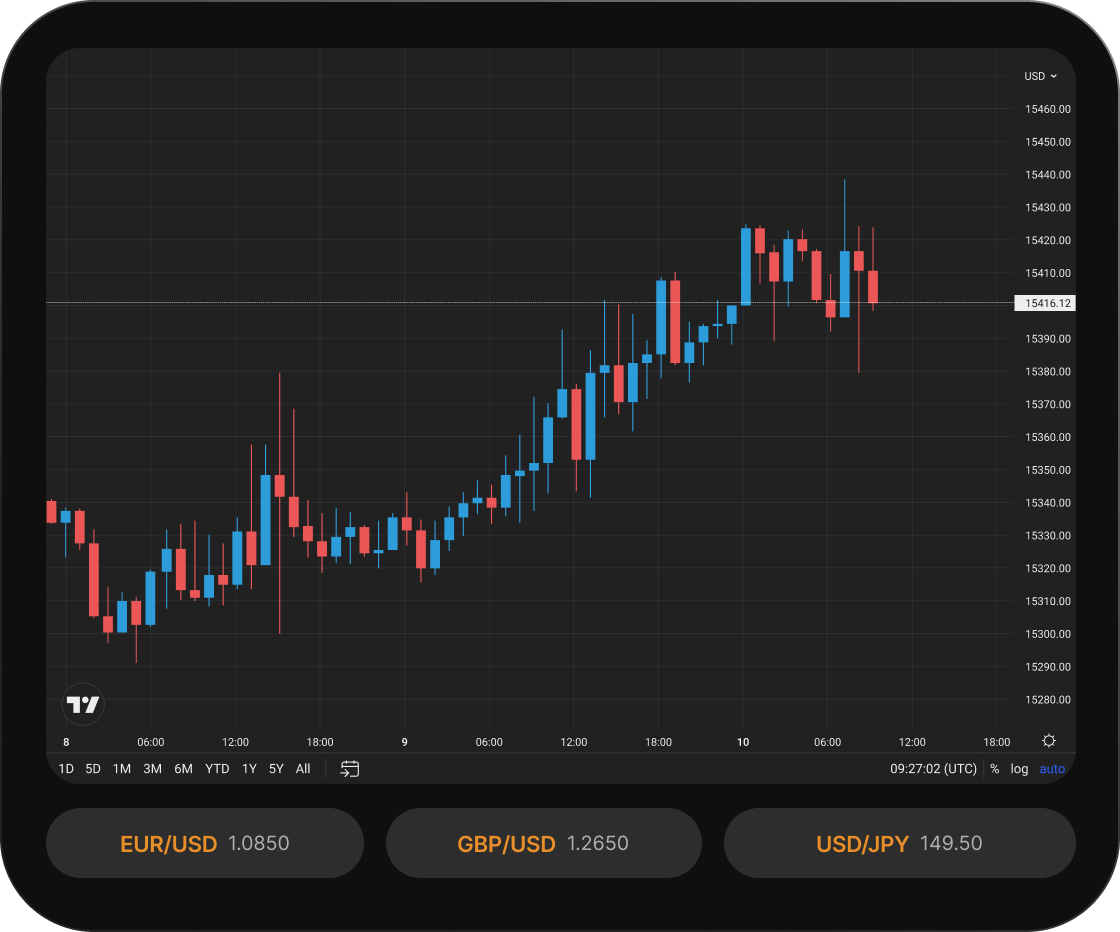Viewport: 1120px width, 932px height.
Task: Open chart settings via the gear icon
Action: click(x=1048, y=740)
